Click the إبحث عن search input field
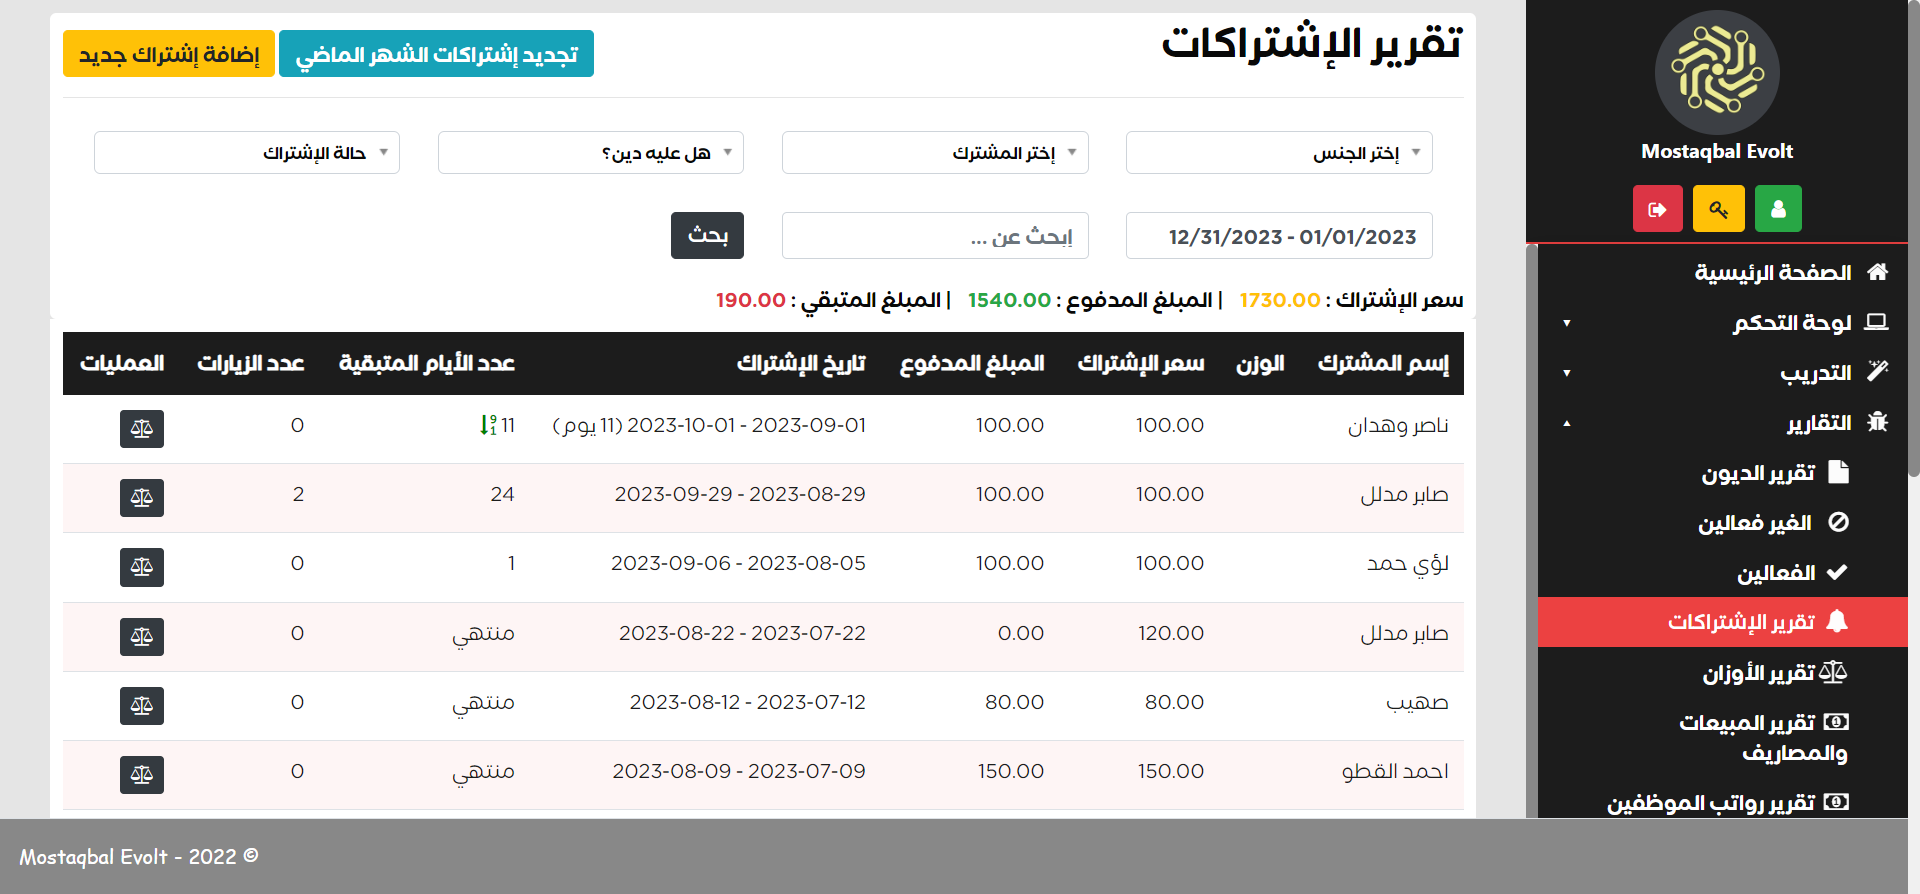This screenshot has width=1920, height=894. click(934, 236)
